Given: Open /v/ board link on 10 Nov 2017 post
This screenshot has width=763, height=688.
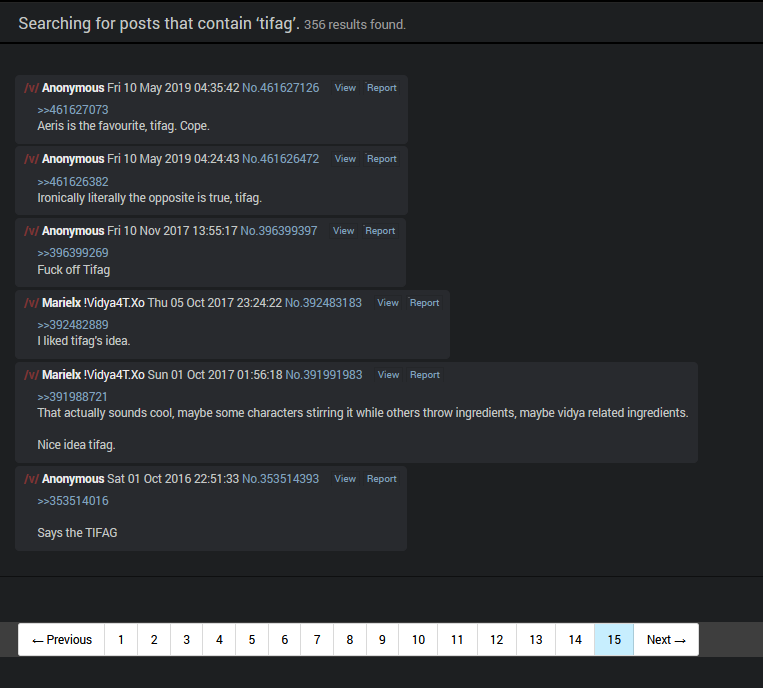Looking at the screenshot, I should point(32,231).
